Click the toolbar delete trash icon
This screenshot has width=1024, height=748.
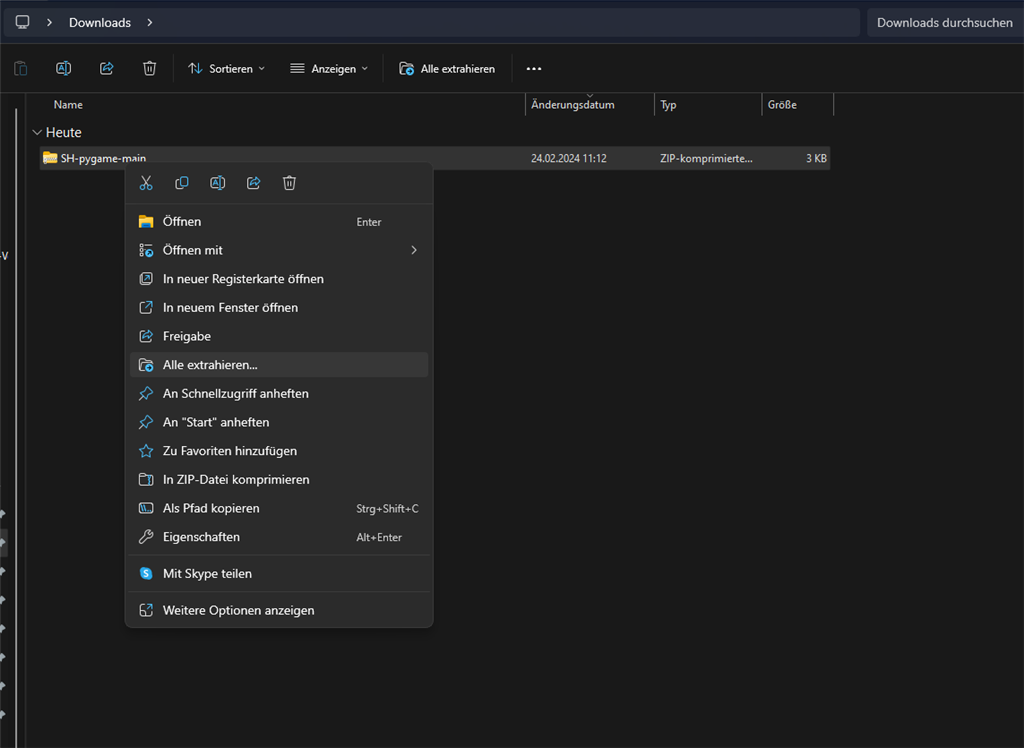[x=149, y=69]
